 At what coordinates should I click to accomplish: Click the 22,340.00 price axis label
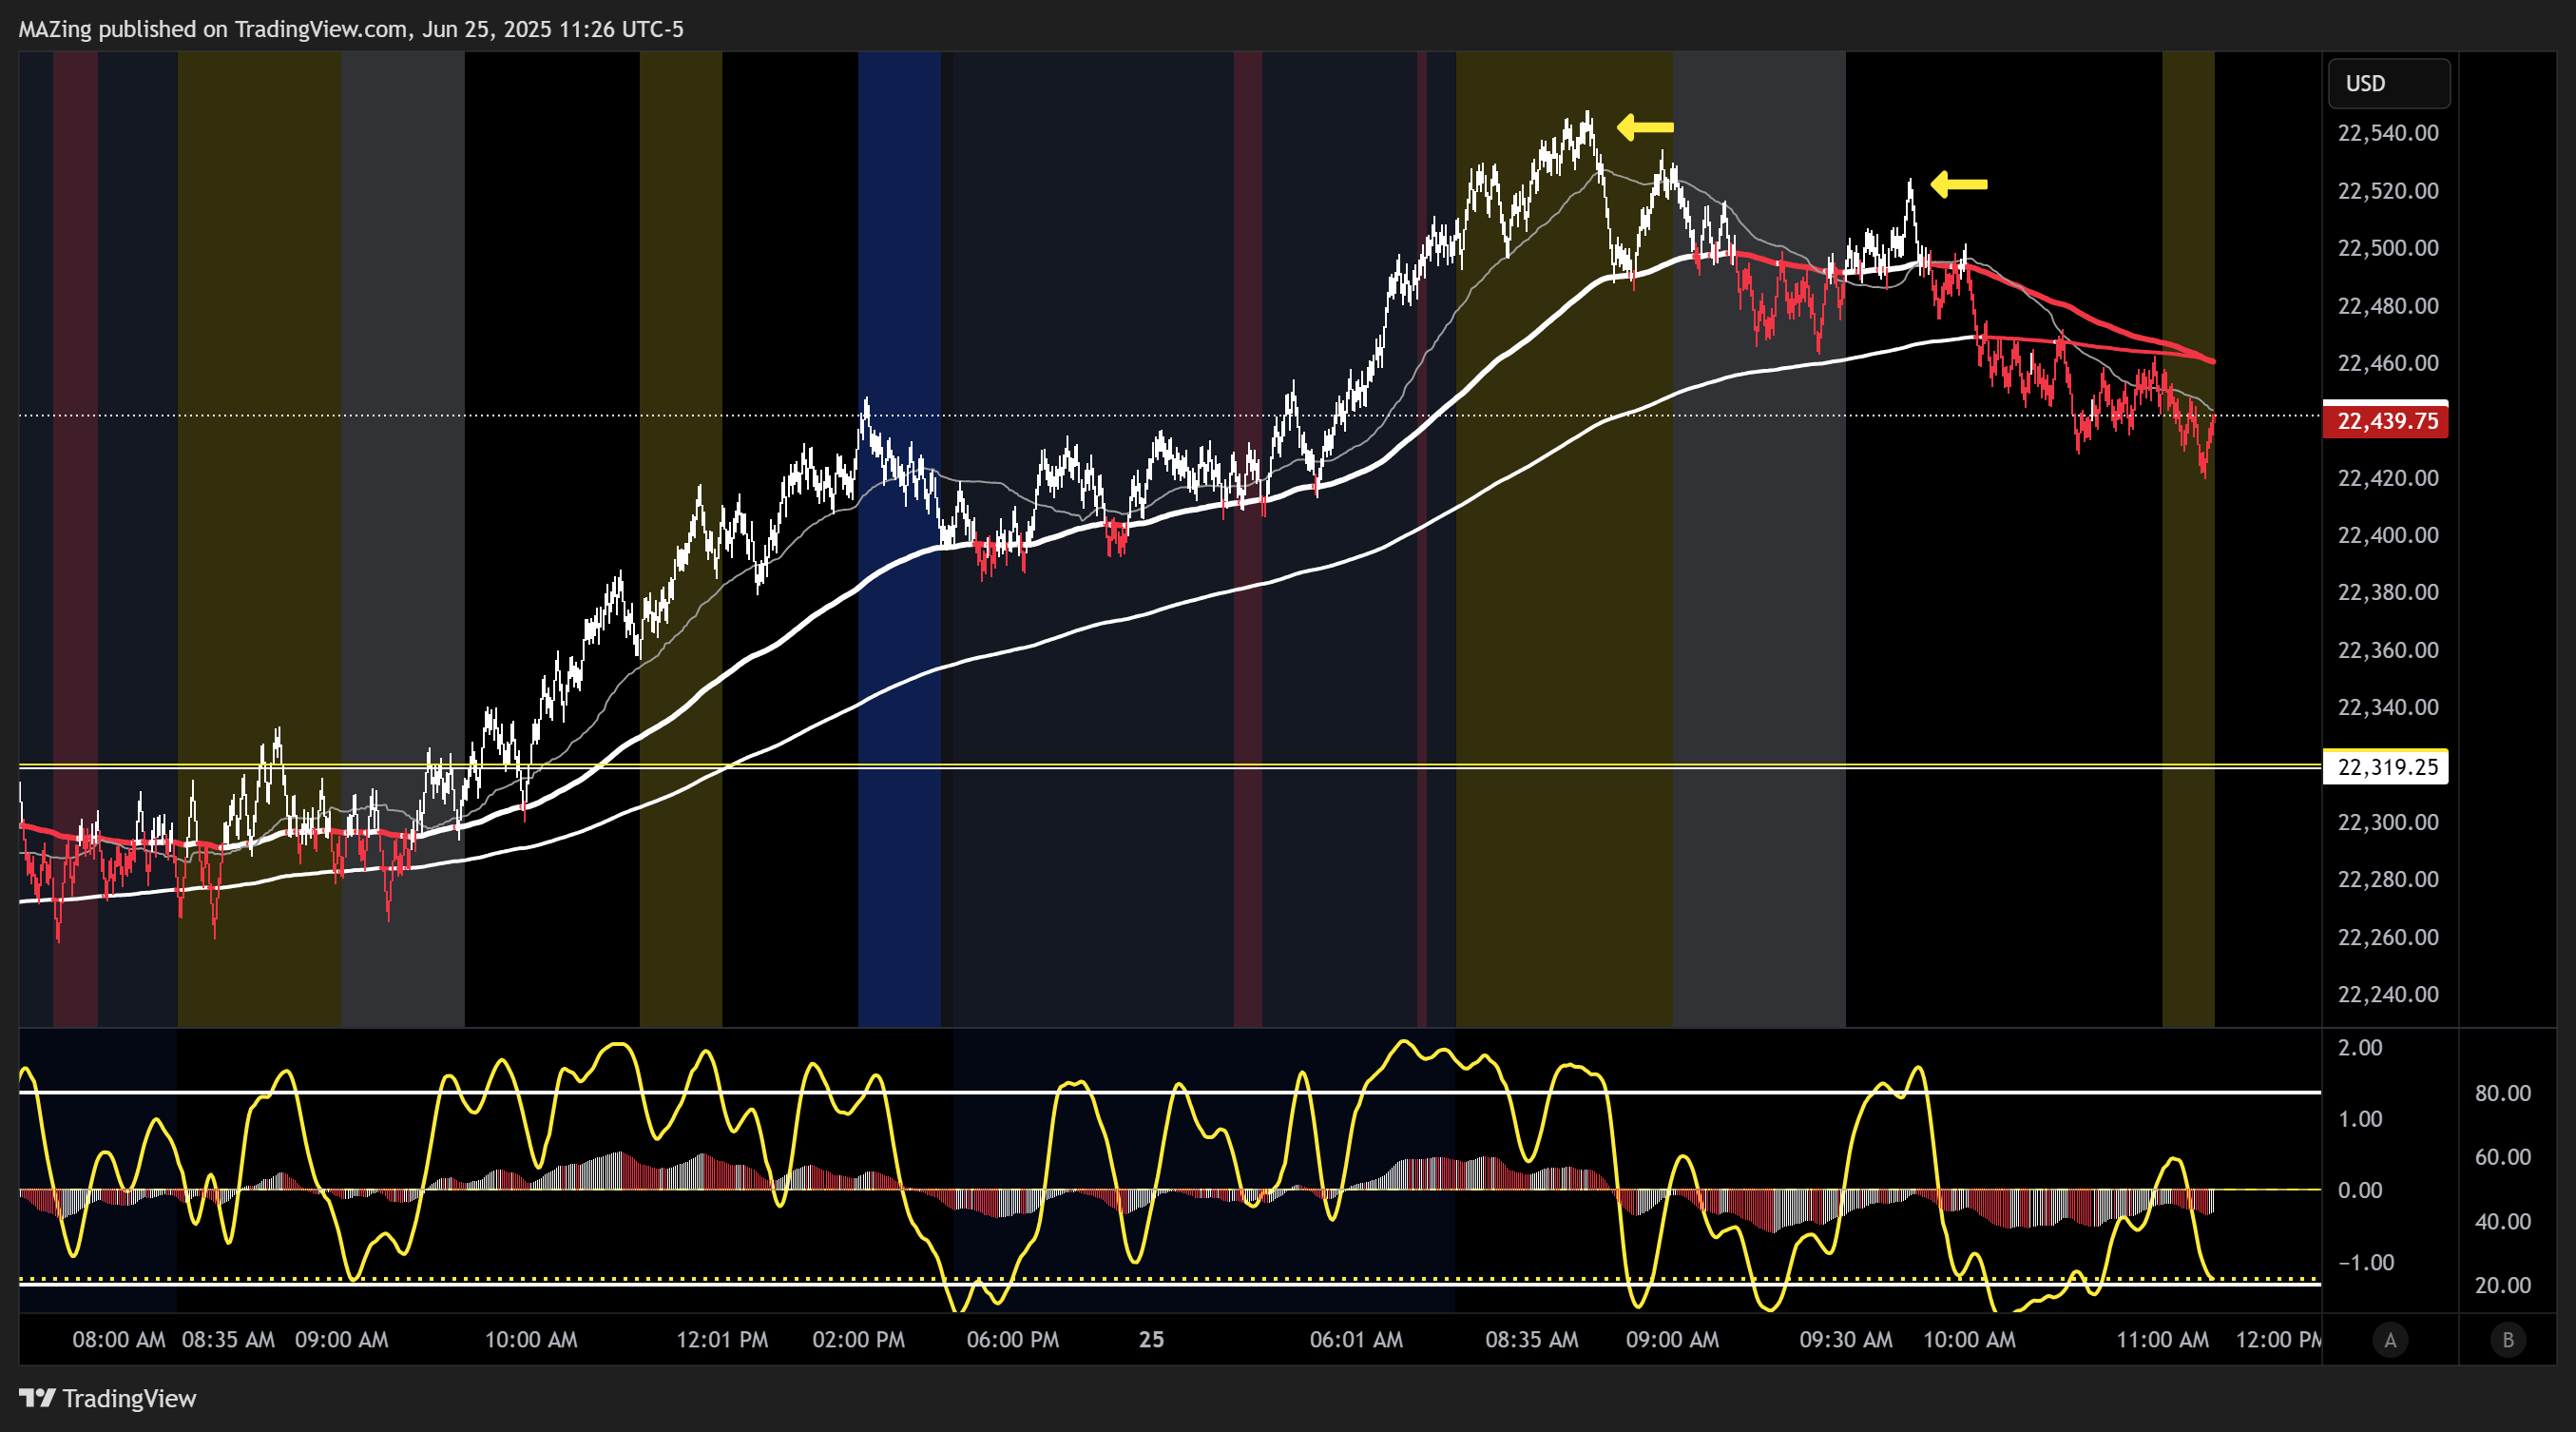[2388, 707]
